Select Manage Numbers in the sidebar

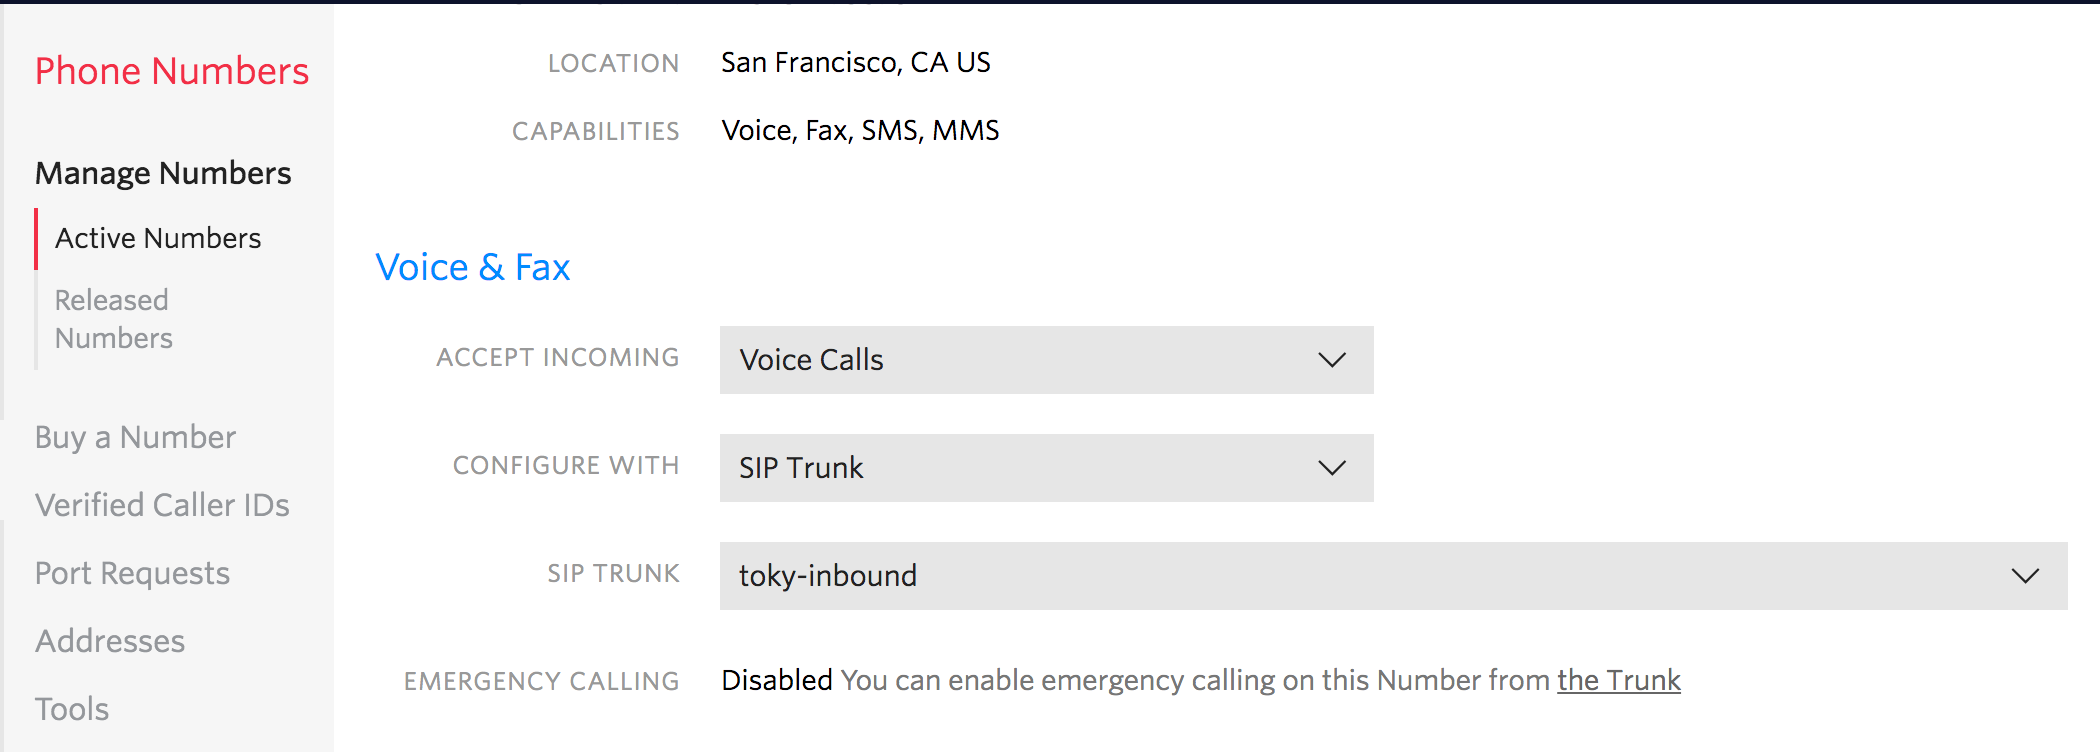pyautogui.click(x=163, y=173)
